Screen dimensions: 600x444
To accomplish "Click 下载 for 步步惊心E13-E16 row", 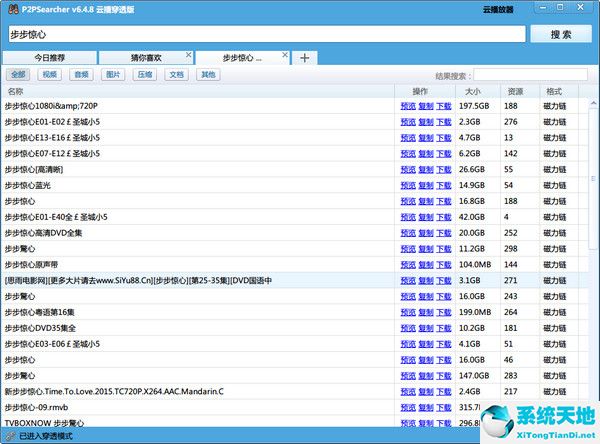I will pos(444,138).
